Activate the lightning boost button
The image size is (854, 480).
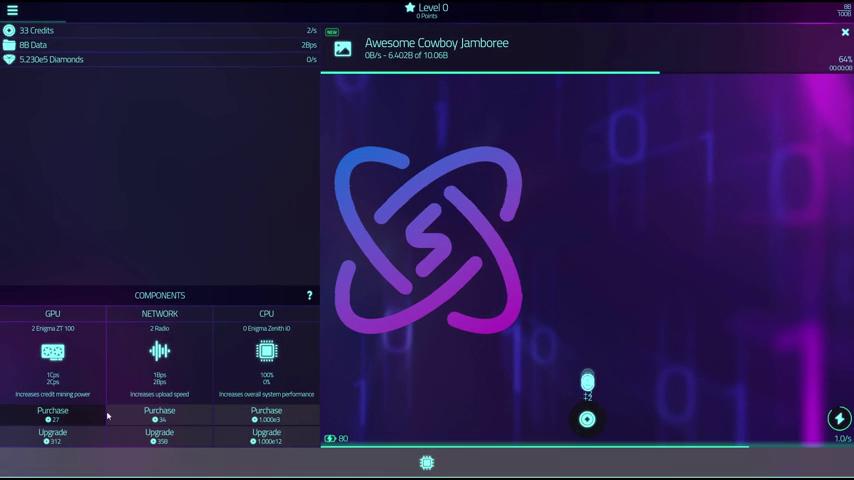(839, 418)
